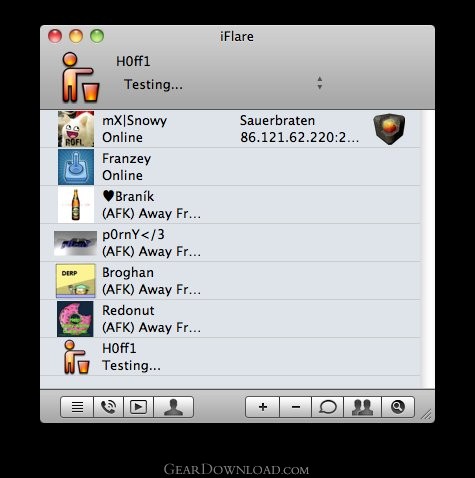Click the H0ff1 username in header

point(133,61)
